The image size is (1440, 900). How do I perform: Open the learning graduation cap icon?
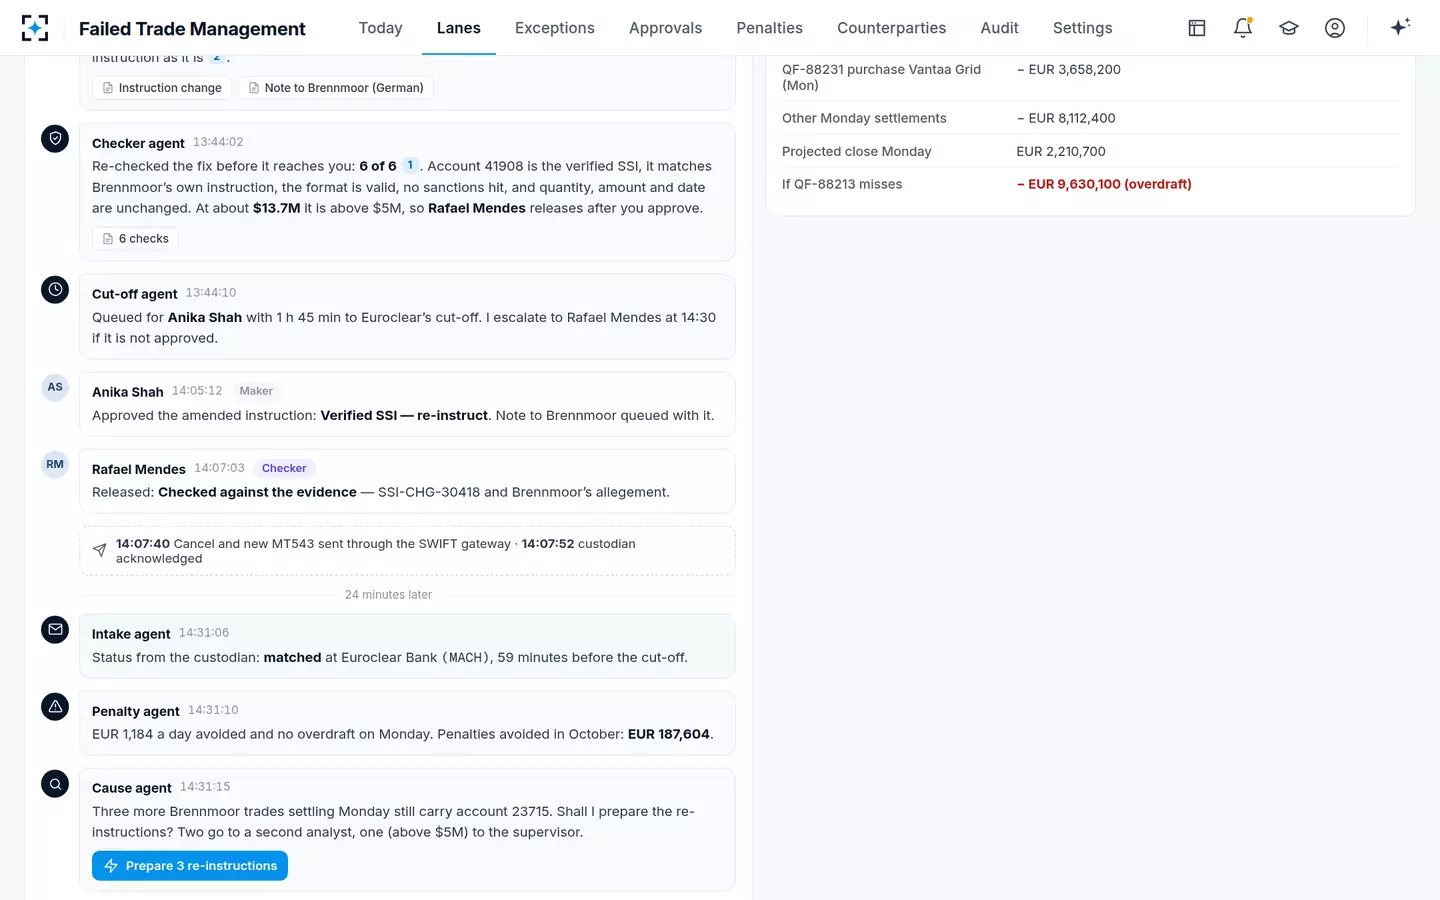coord(1289,28)
